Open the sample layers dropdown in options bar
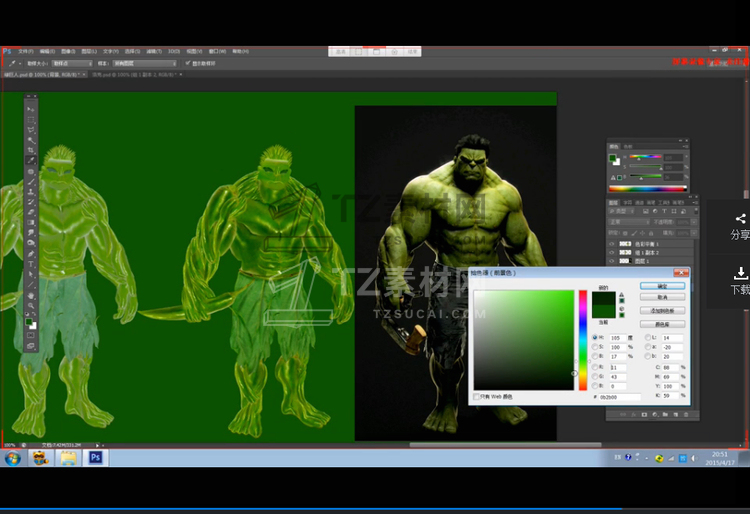This screenshot has width=750, height=514. [x=143, y=62]
